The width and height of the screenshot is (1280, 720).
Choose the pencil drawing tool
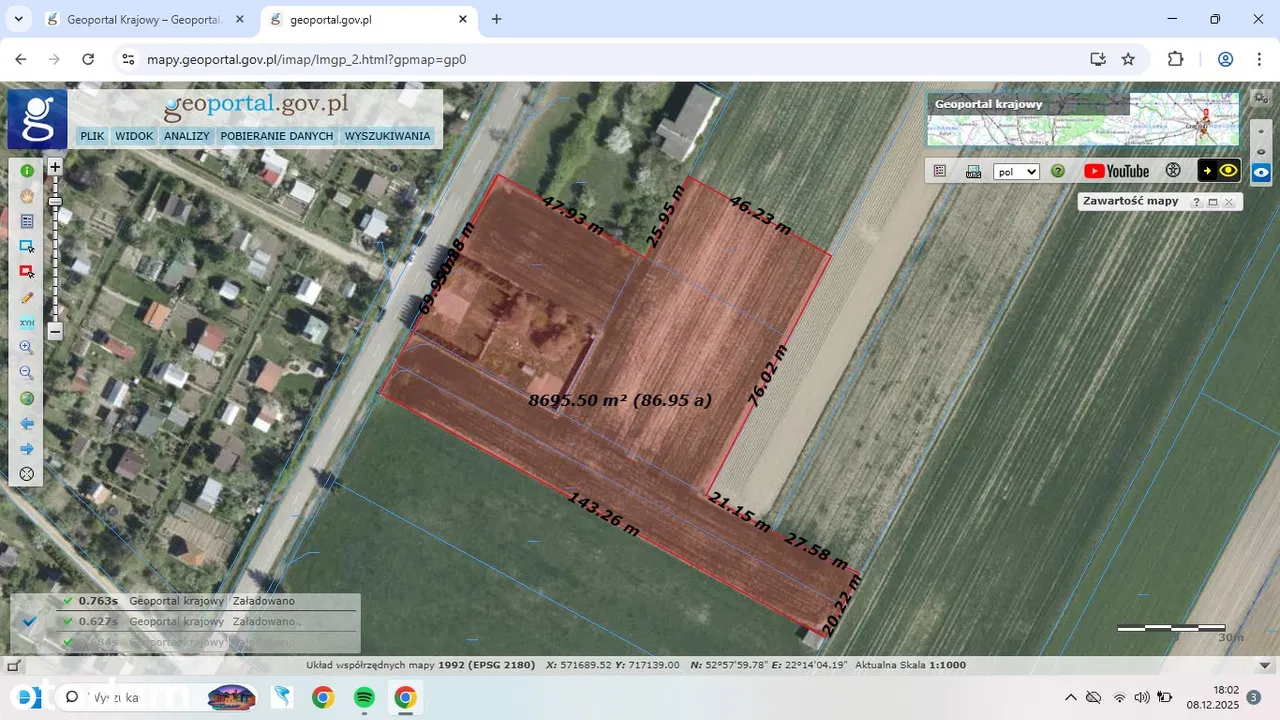27,297
